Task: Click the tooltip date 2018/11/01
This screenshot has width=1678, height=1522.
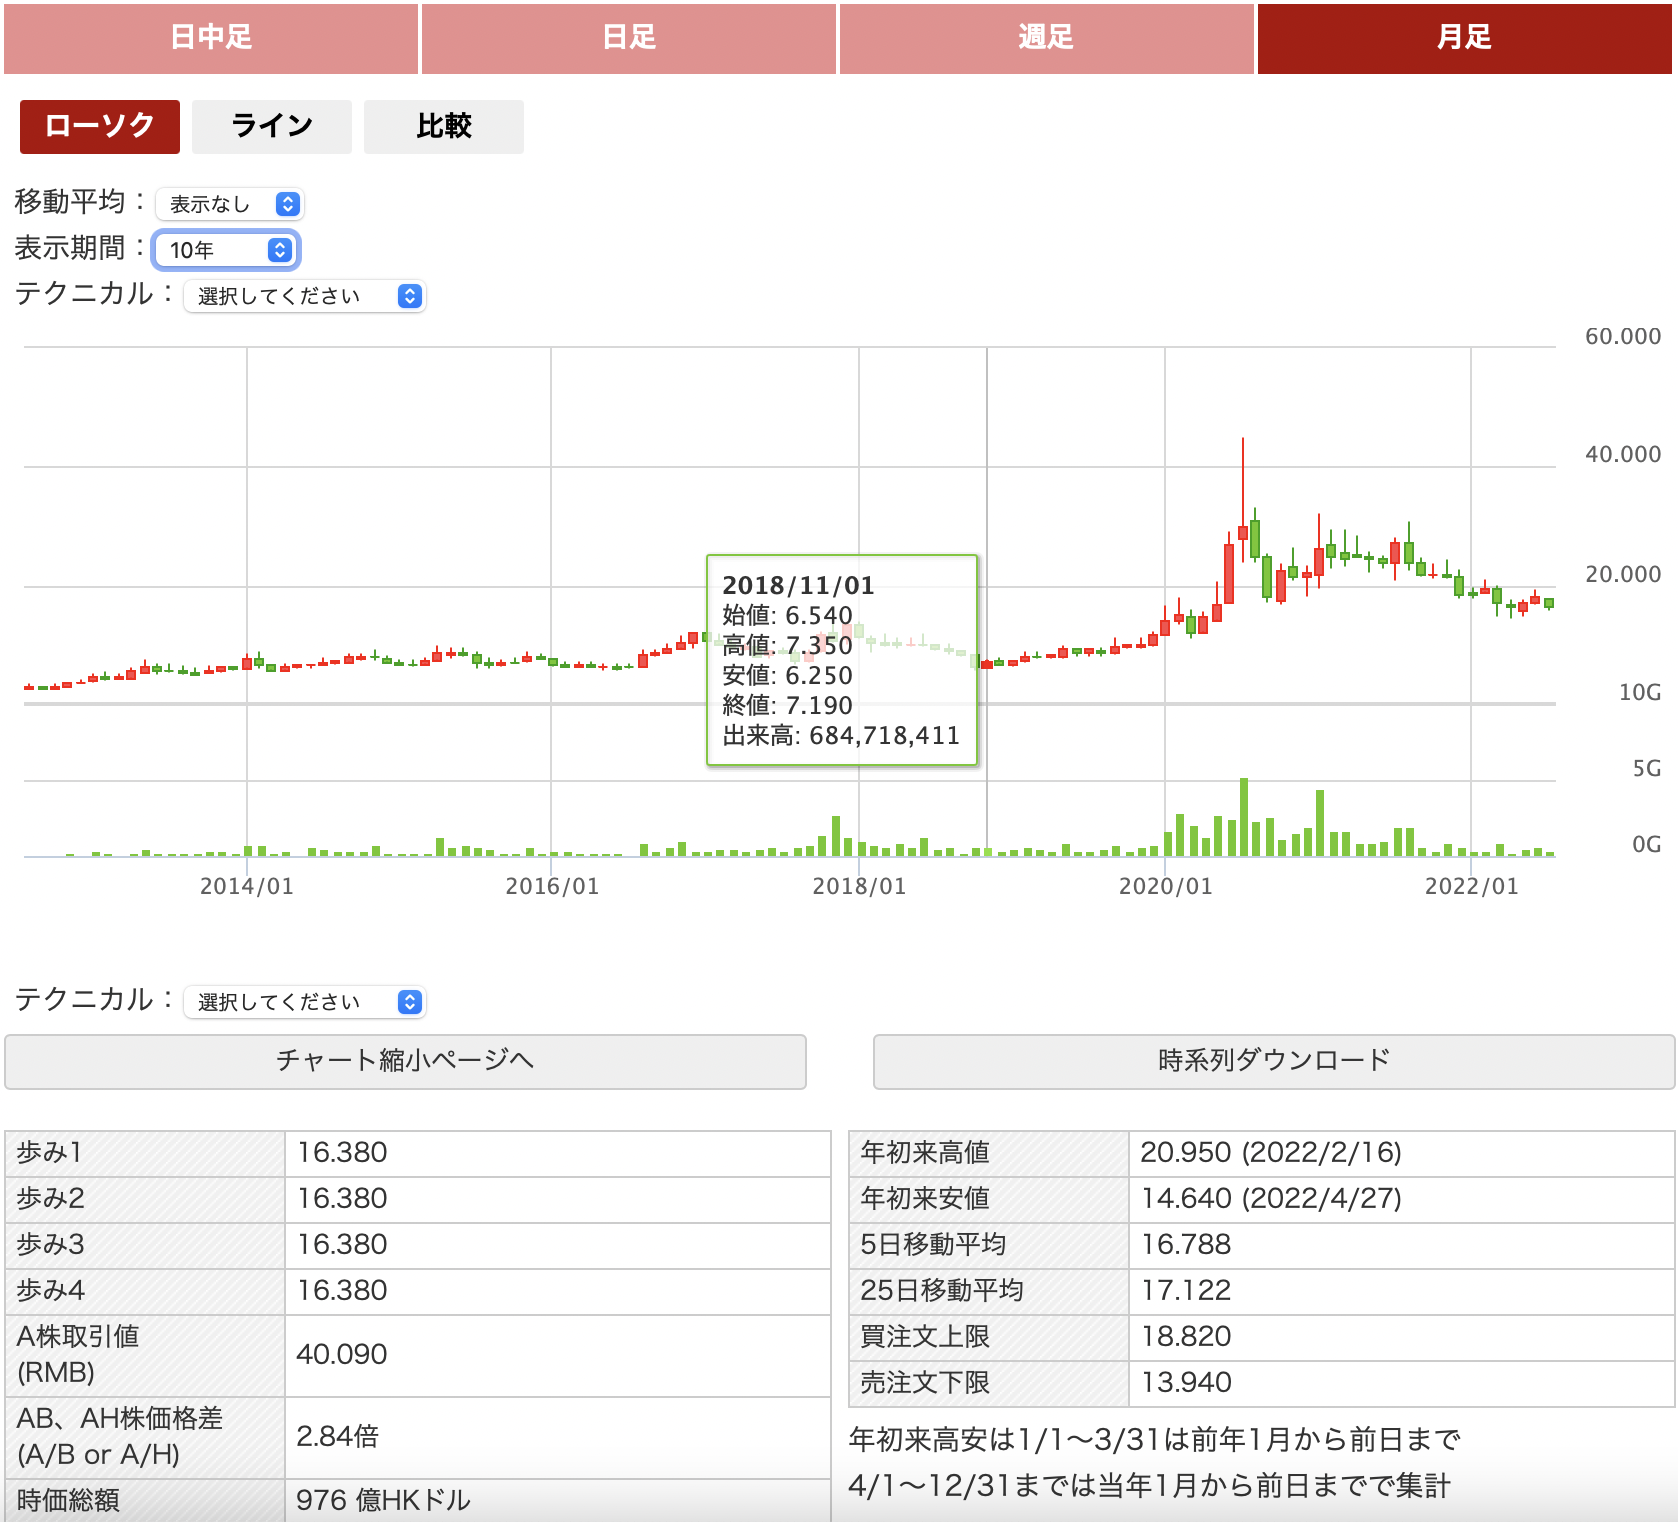Action: (798, 586)
